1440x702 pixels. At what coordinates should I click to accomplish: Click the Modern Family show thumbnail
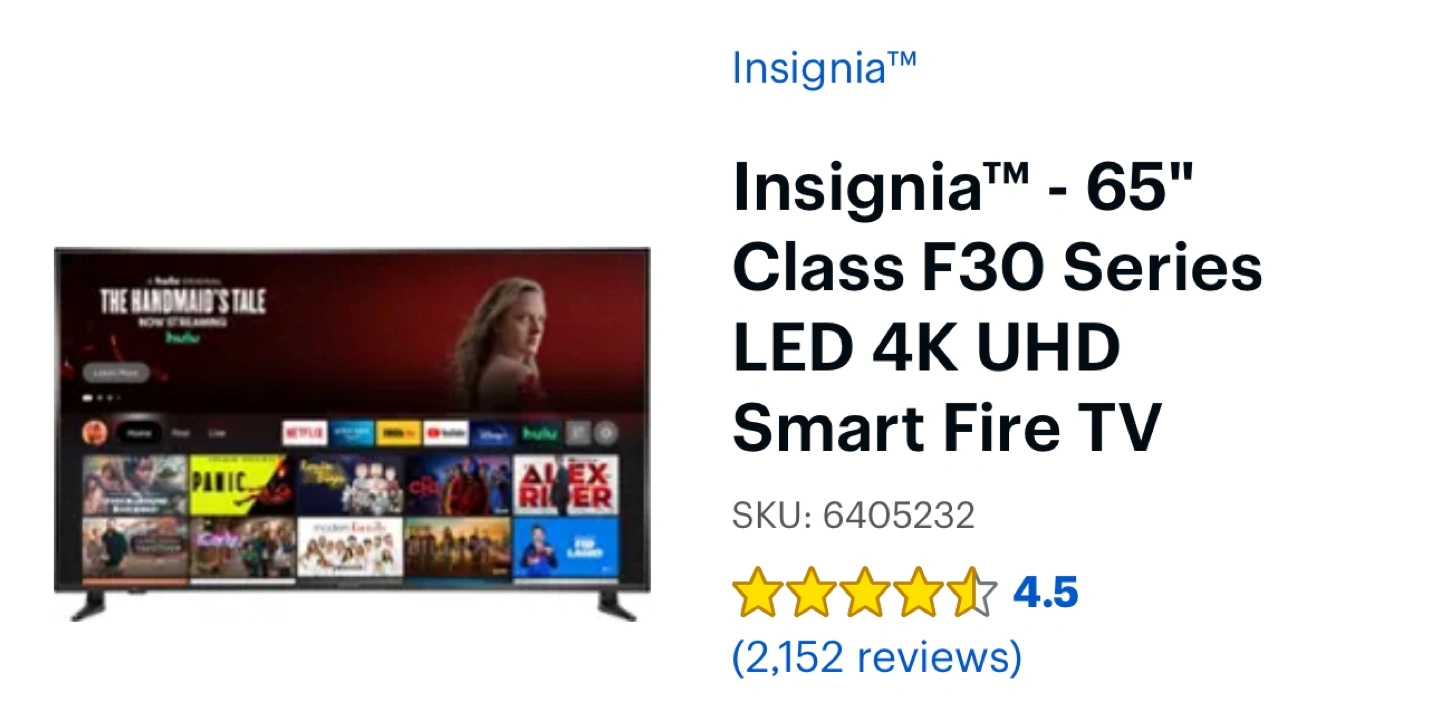pyautogui.click(x=349, y=547)
